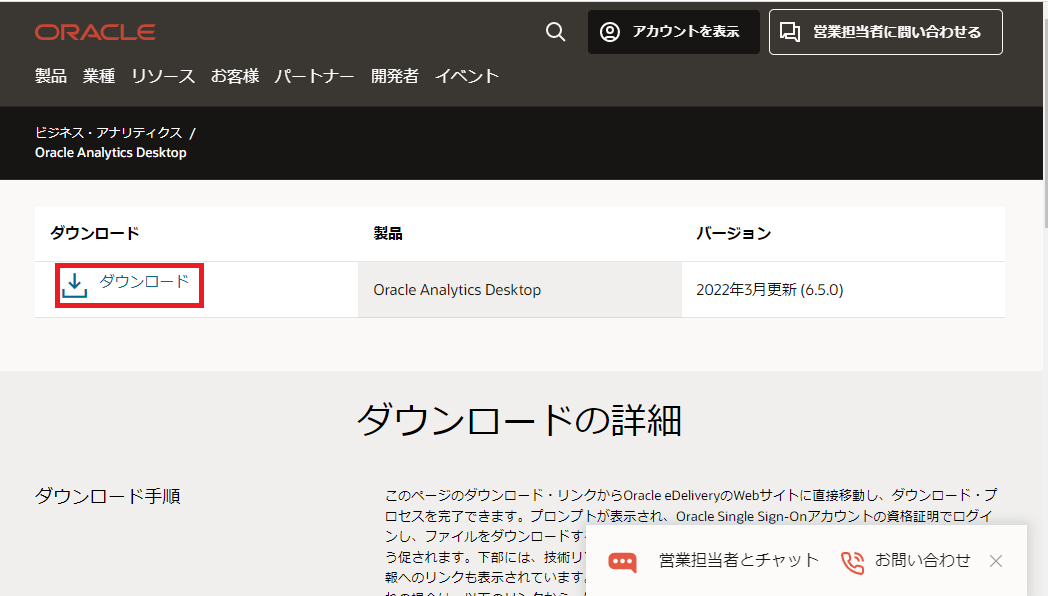Open the 業種 menu

pyautogui.click(x=99, y=75)
